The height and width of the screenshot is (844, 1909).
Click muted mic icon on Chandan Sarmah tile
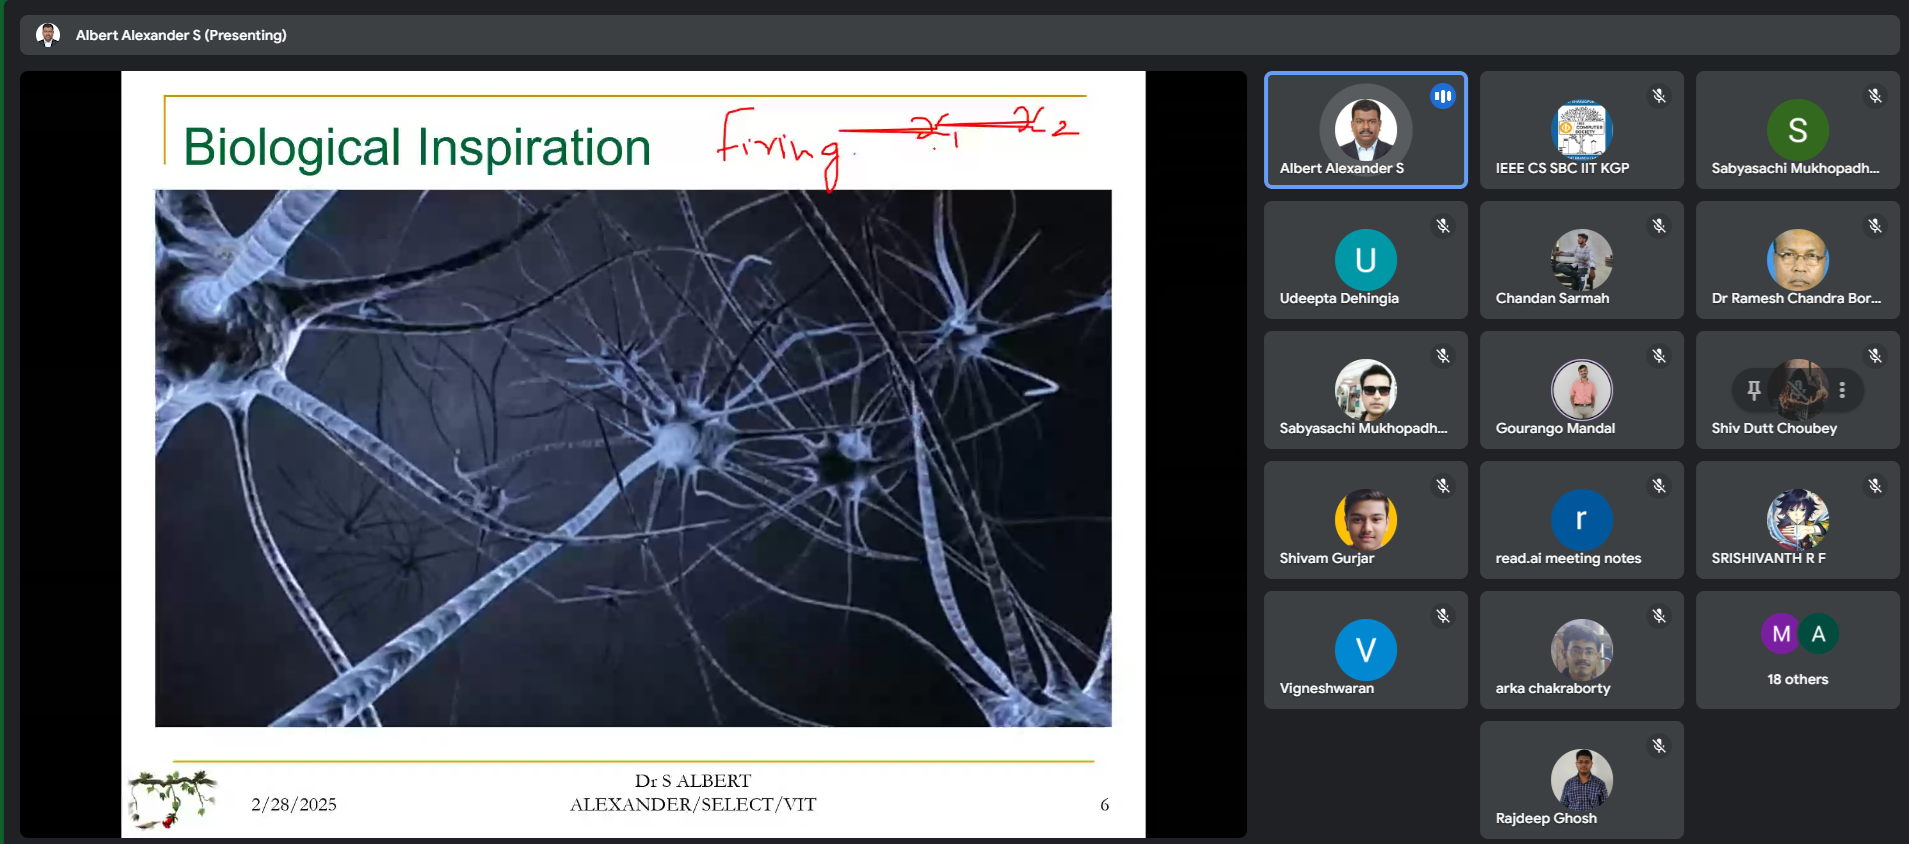click(x=1659, y=226)
